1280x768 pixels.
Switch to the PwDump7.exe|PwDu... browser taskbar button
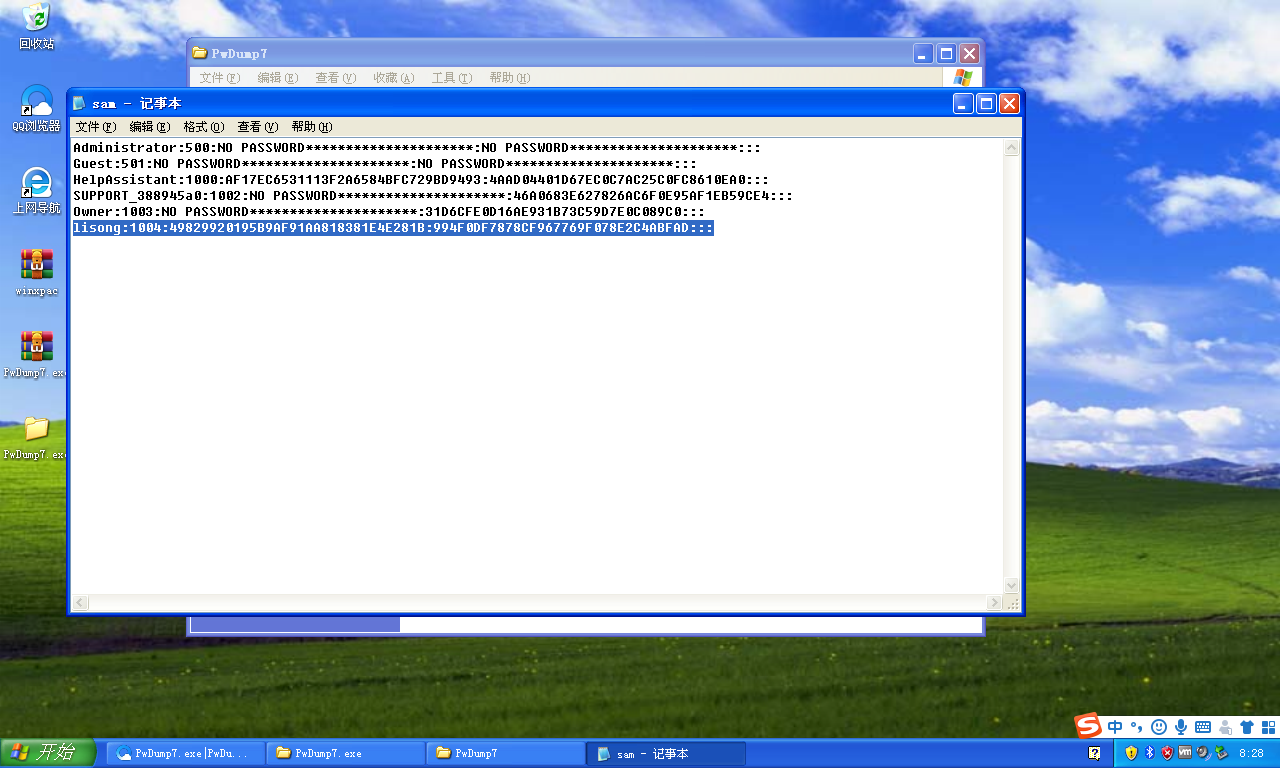pos(187,753)
